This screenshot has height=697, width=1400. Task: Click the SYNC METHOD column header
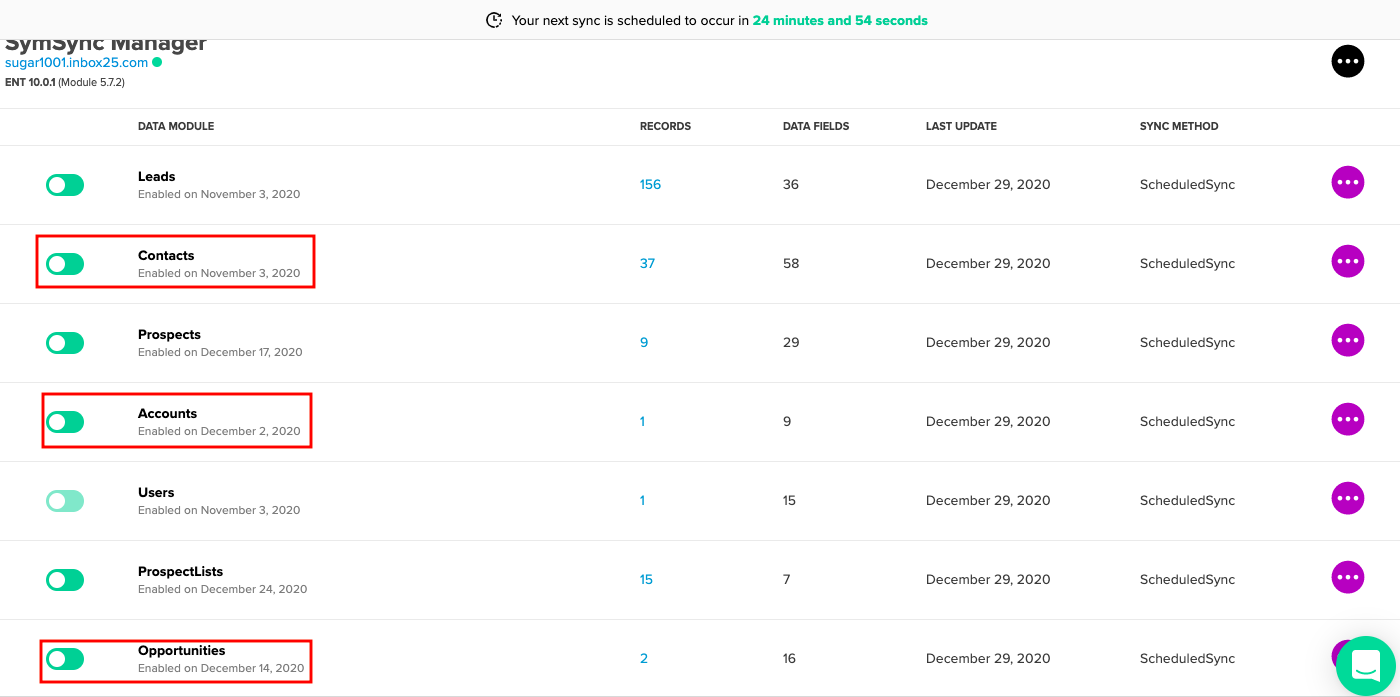tap(1179, 127)
